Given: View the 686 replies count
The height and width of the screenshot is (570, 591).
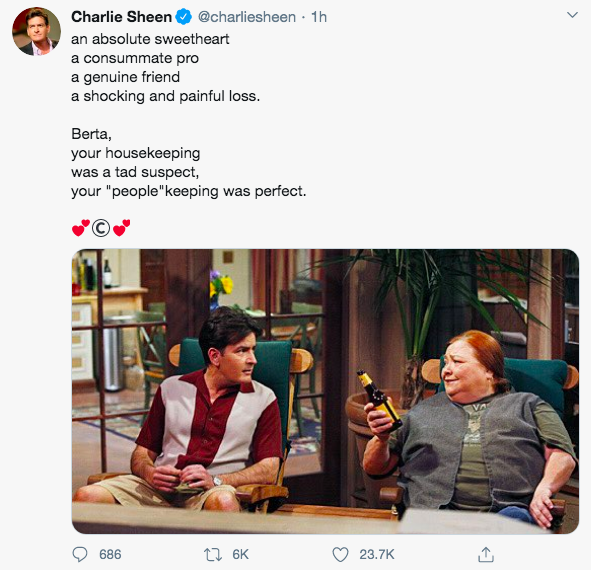Looking at the screenshot, I should tap(110, 555).
